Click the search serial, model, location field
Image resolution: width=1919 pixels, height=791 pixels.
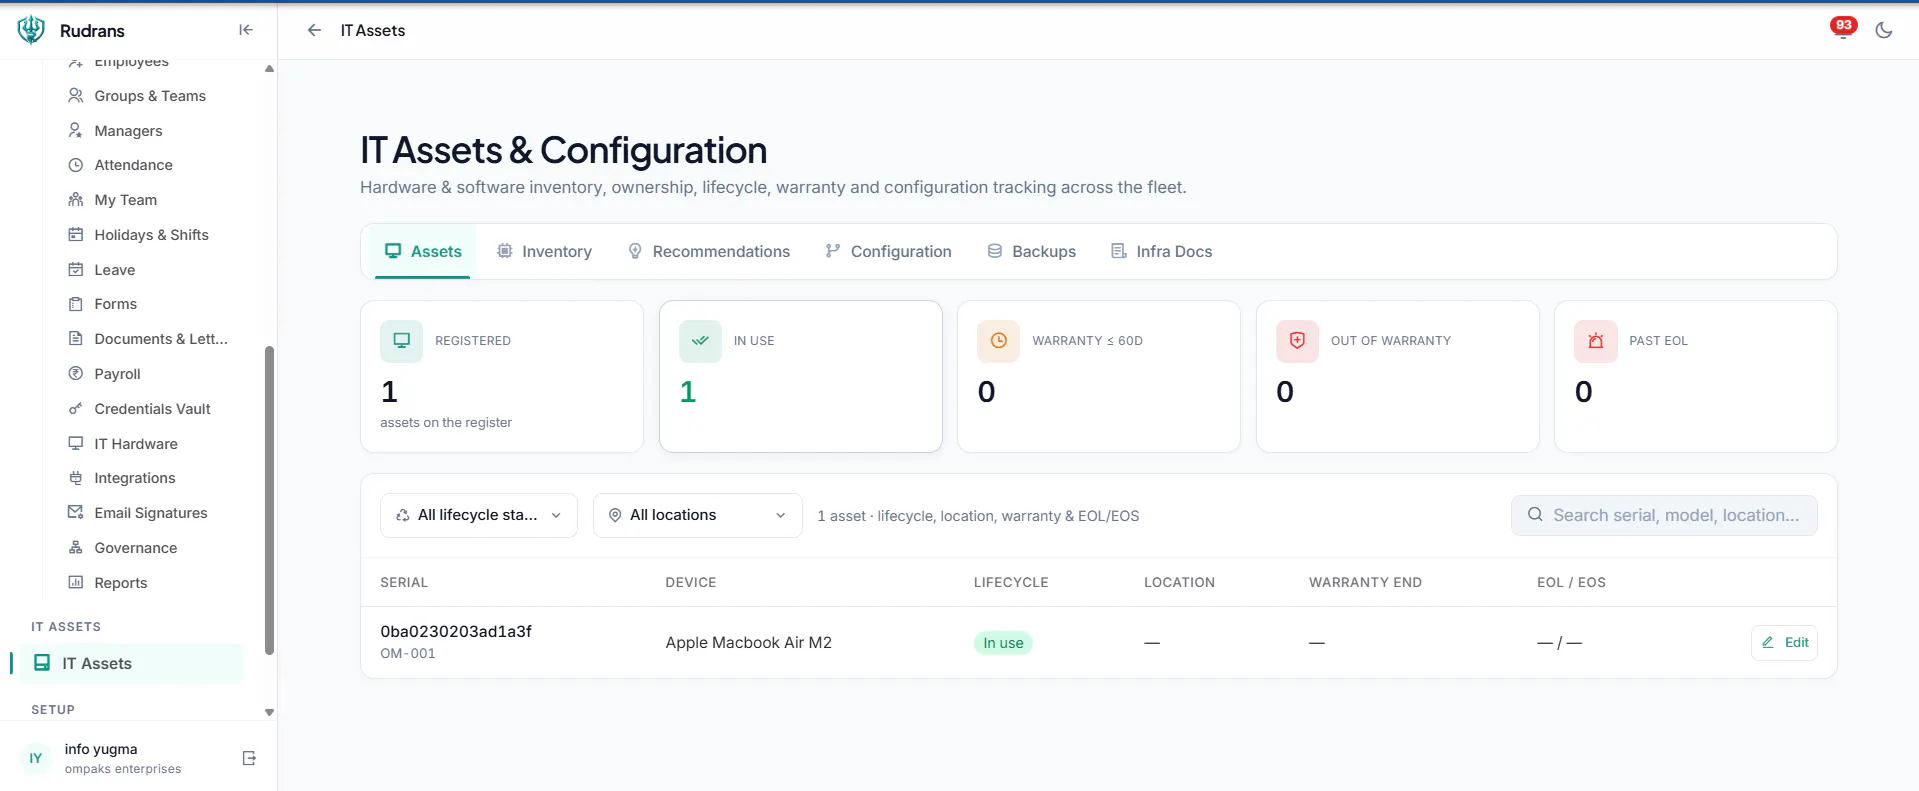1664,515
